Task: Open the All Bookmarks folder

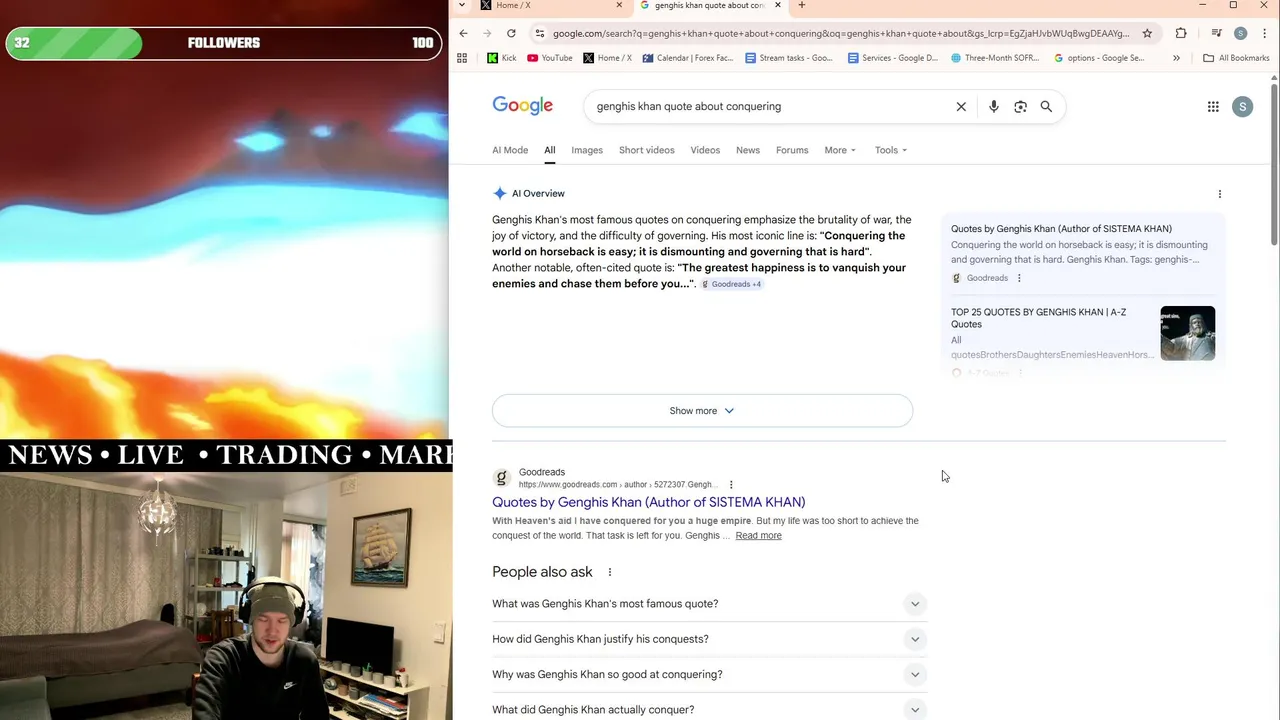Action: point(1236,58)
